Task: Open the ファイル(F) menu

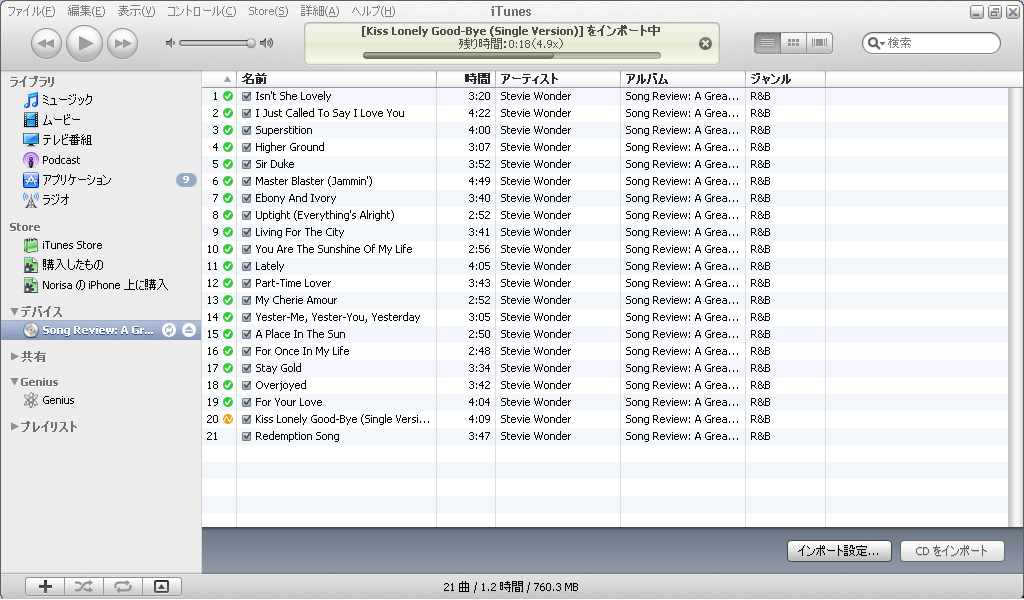Action: pos(31,11)
